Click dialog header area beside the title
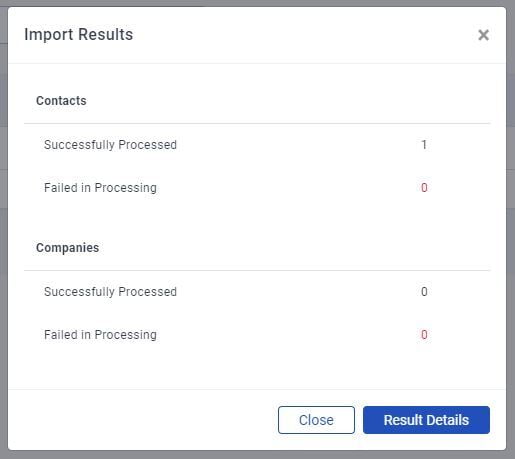This screenshot has width=515, height=459. pos(300,35)
